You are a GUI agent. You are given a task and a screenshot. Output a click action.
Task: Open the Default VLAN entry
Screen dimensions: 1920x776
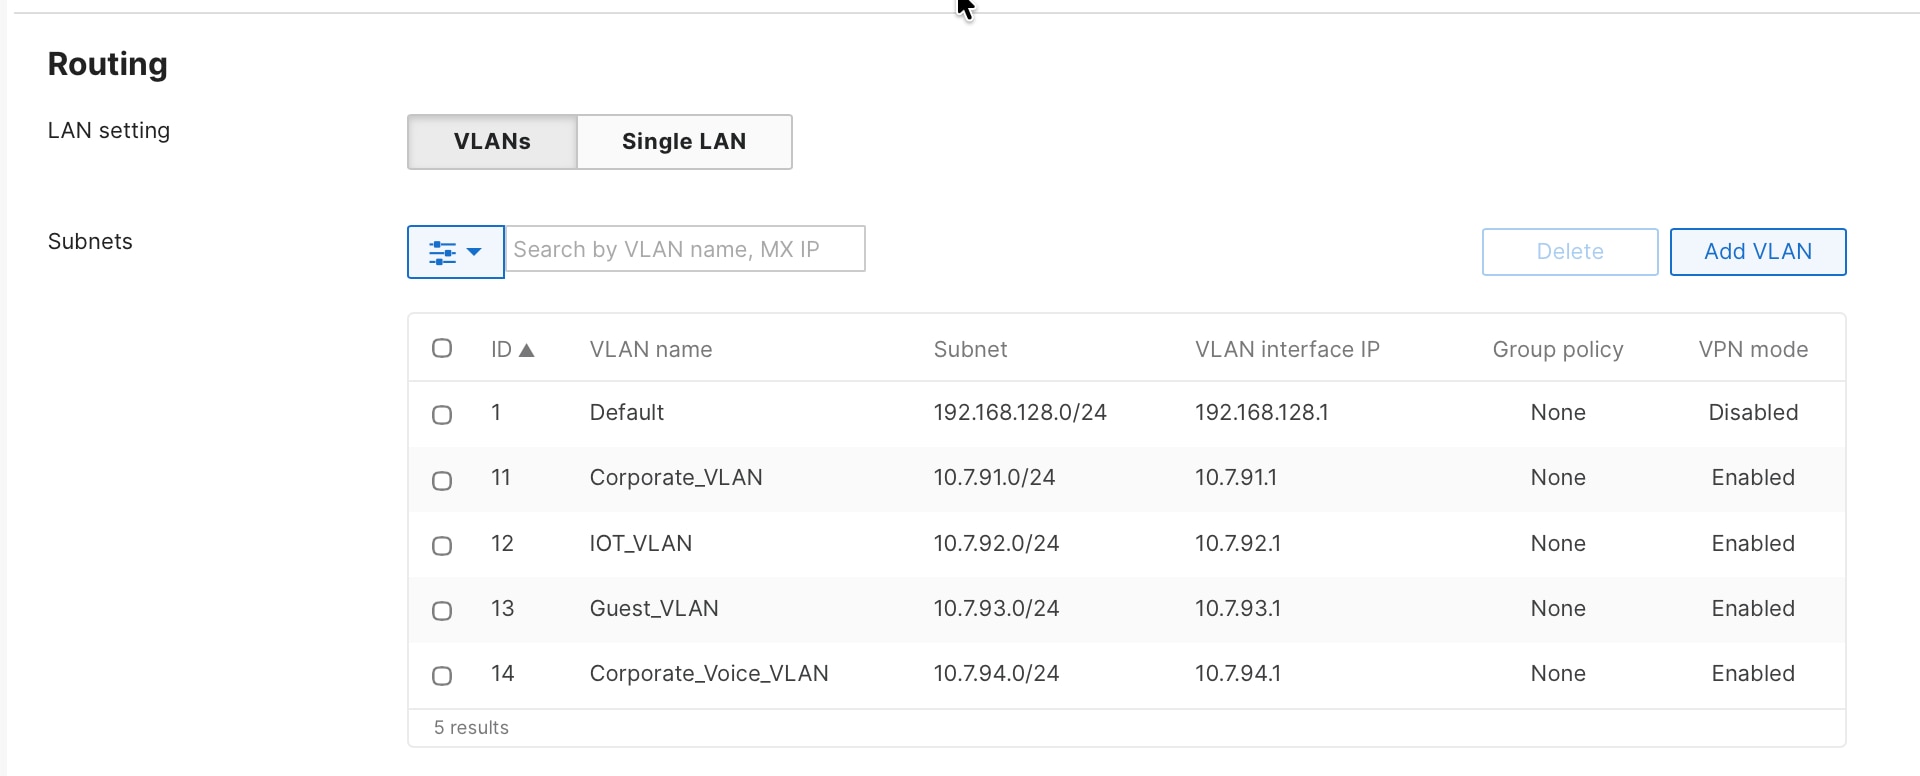pyautogui.click(x=626, y=412)
